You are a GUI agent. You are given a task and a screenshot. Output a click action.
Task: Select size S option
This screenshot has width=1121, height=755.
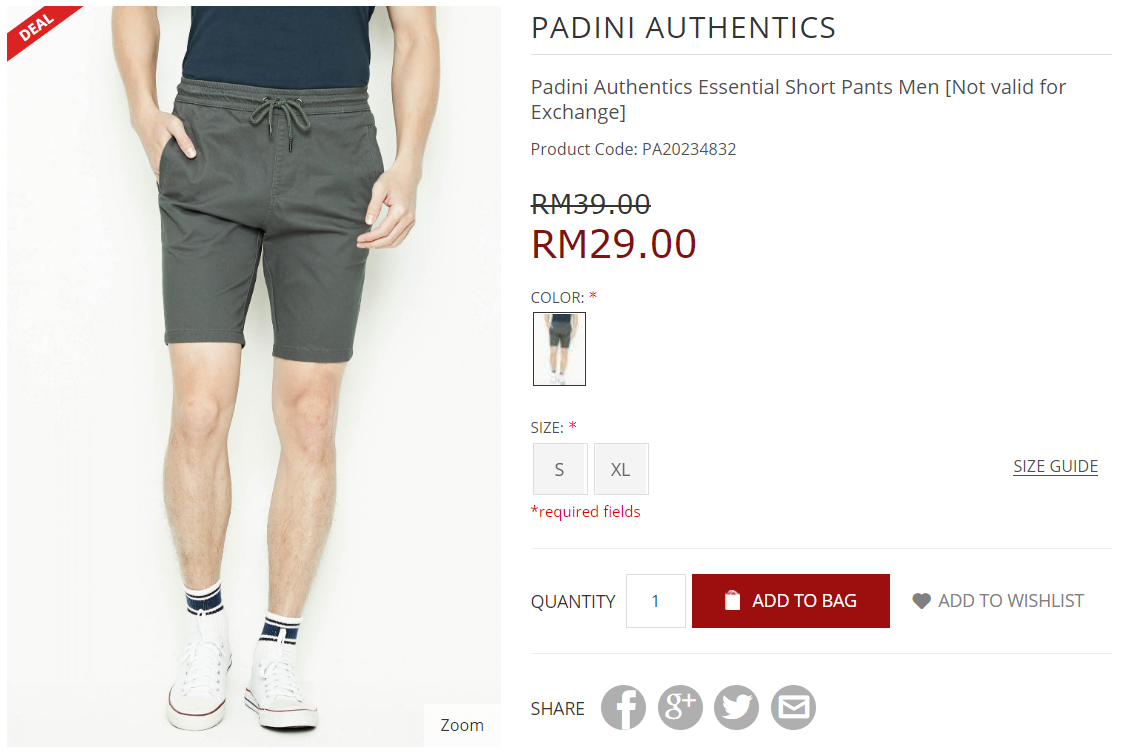pyautogui.click(x=560, y=469)
